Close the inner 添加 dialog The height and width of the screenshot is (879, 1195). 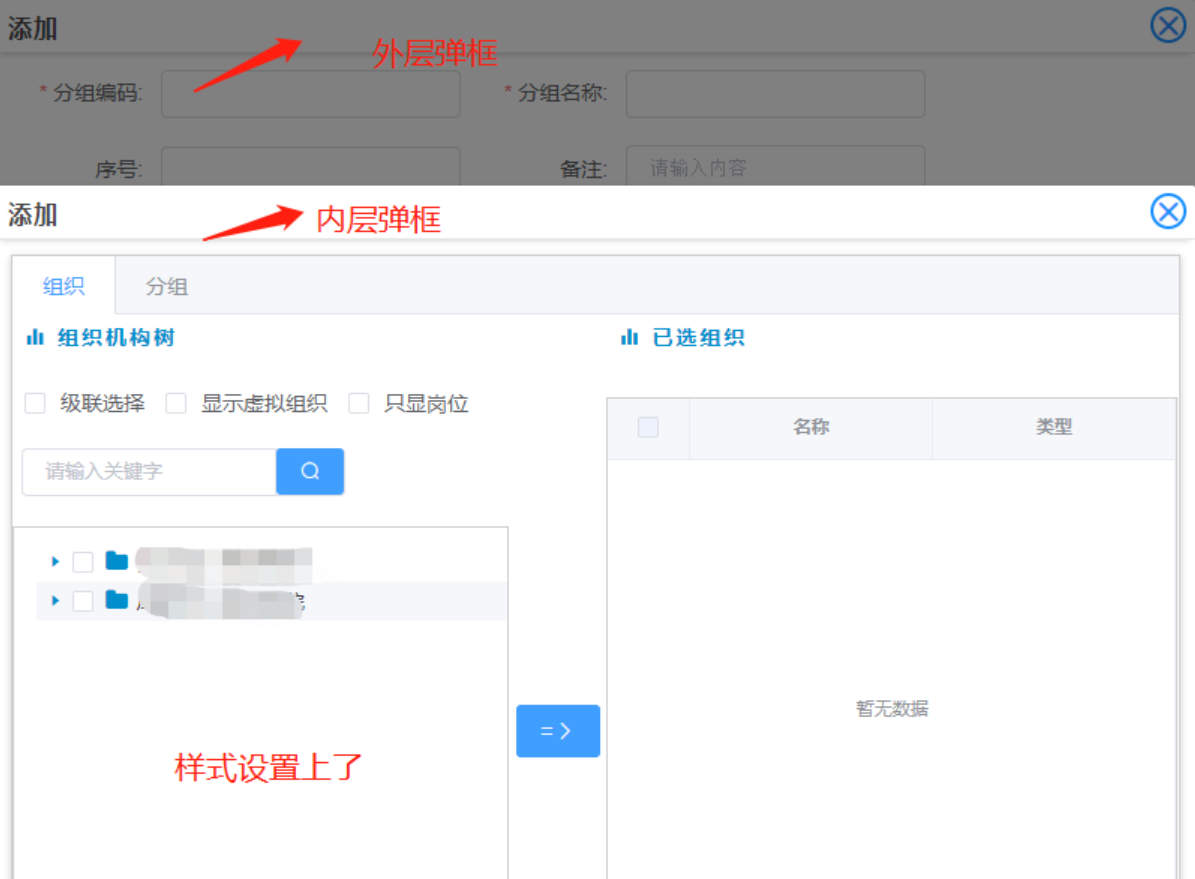pos(1167,211)
